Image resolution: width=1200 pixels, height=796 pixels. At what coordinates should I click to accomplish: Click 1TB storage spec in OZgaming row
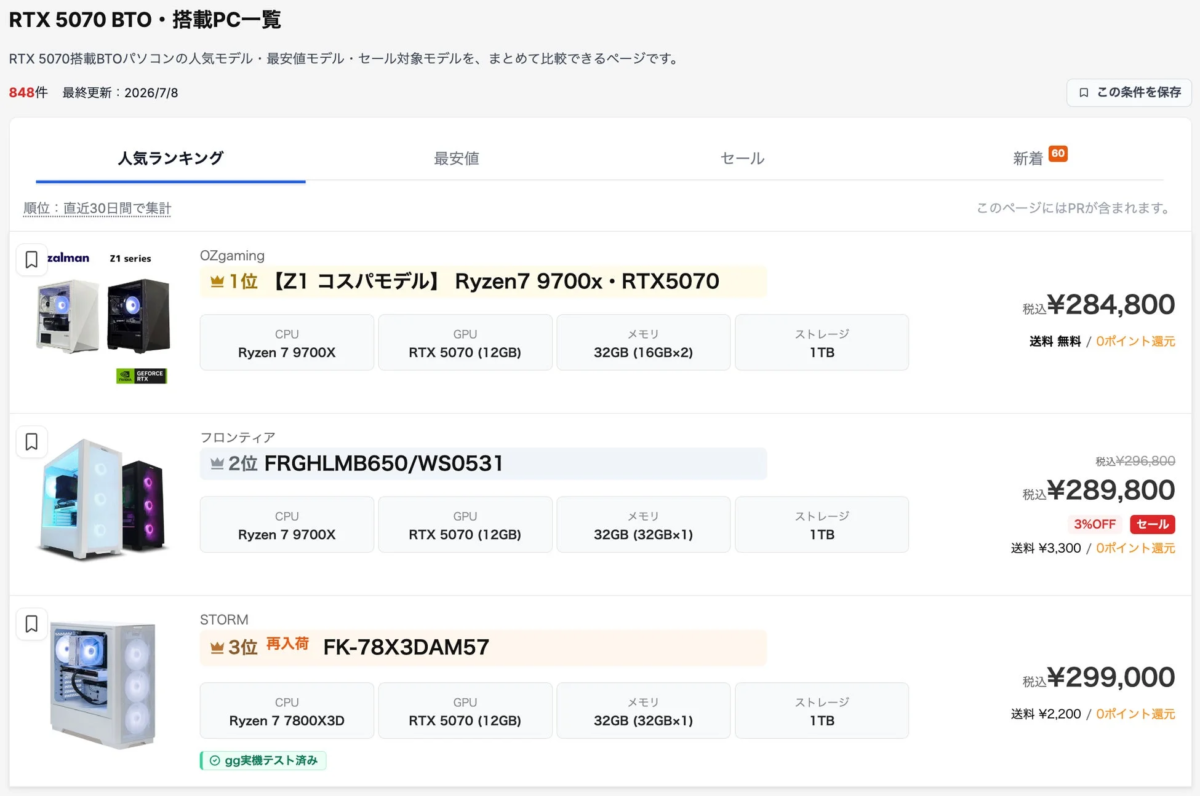(x=822, y=343)
